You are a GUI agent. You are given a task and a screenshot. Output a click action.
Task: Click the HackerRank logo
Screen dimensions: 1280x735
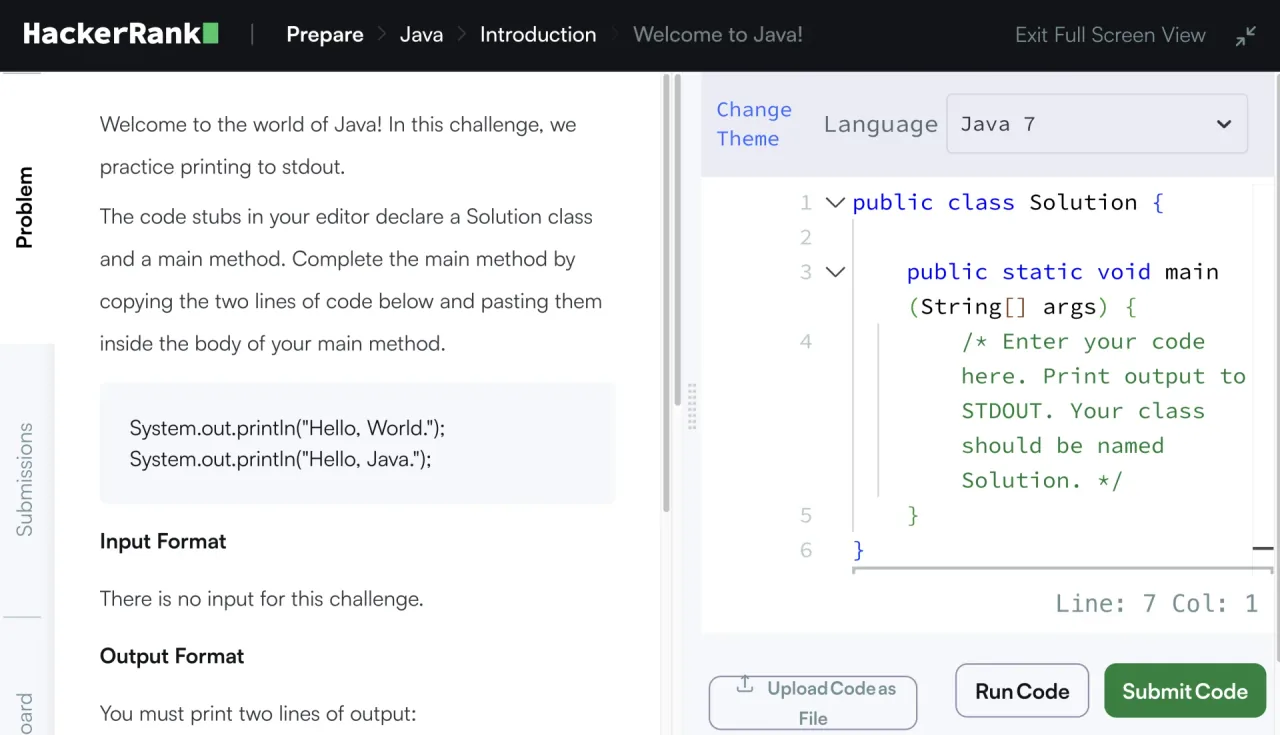121,34
